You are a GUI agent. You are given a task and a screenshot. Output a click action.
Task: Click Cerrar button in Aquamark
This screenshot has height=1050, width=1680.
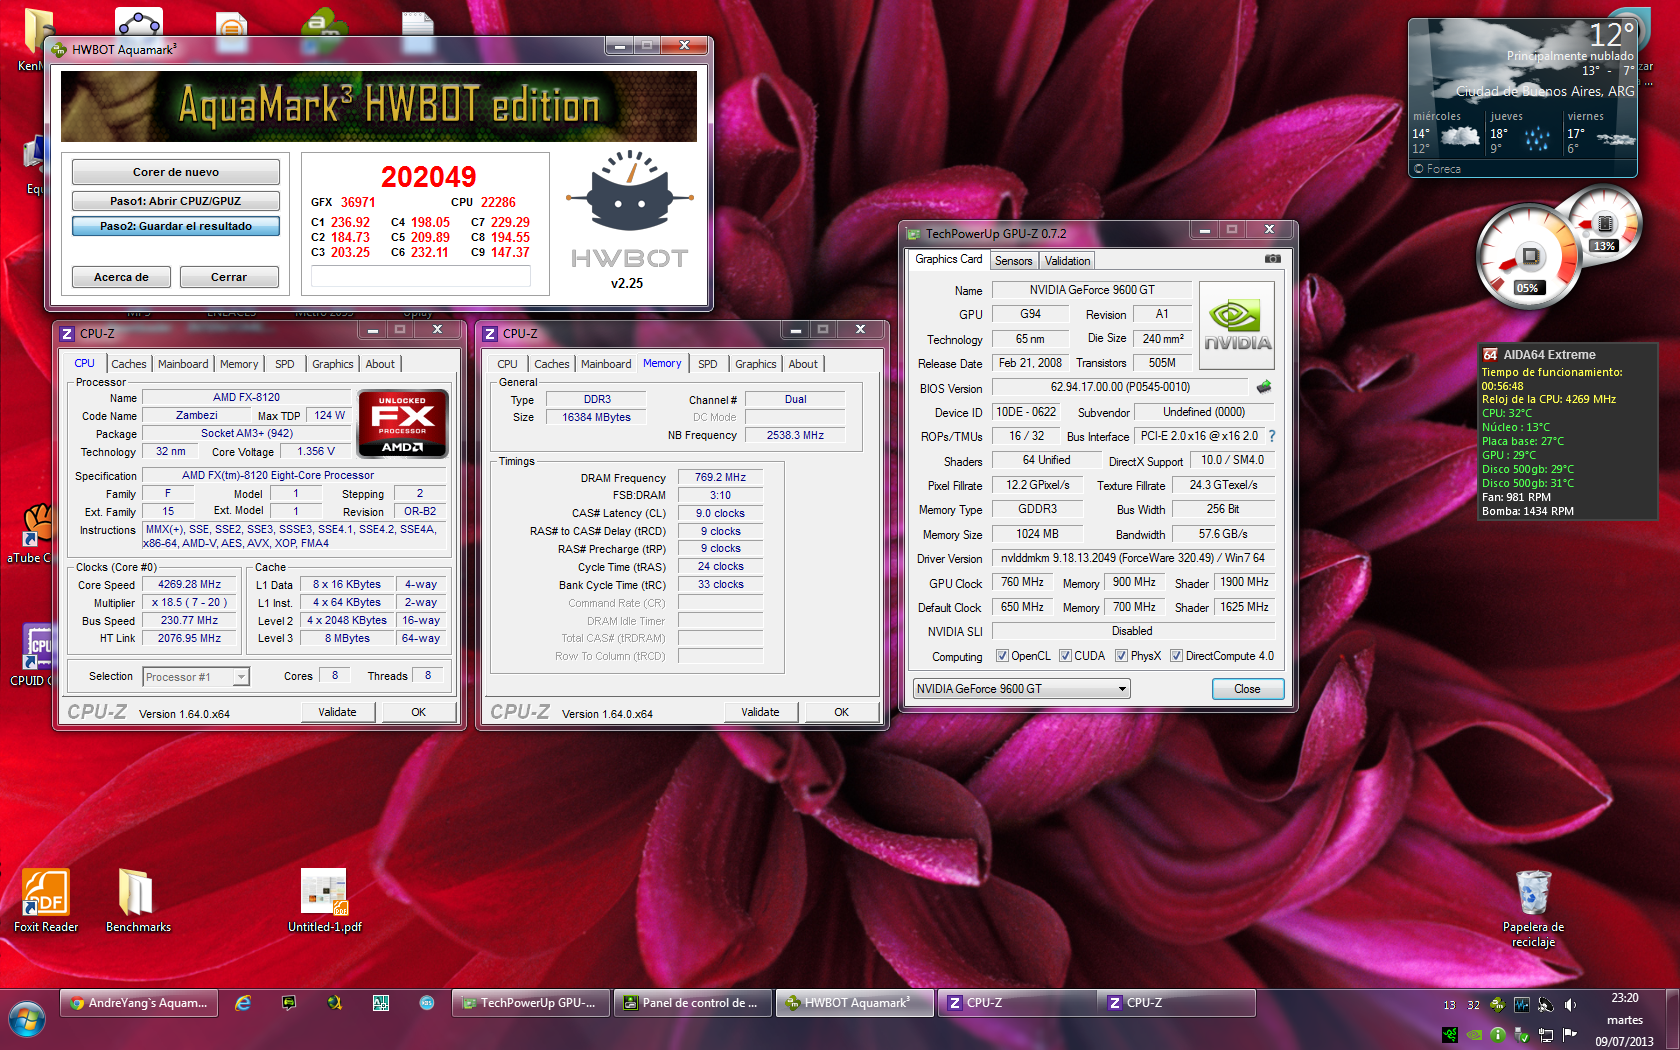(x=229, y=277)
